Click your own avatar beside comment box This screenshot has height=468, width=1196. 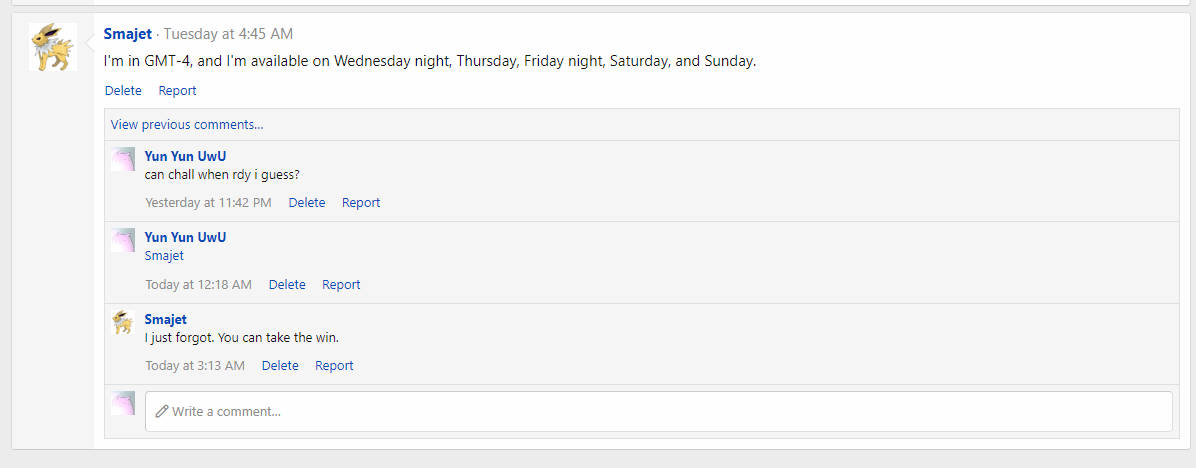tap(123, 403)
